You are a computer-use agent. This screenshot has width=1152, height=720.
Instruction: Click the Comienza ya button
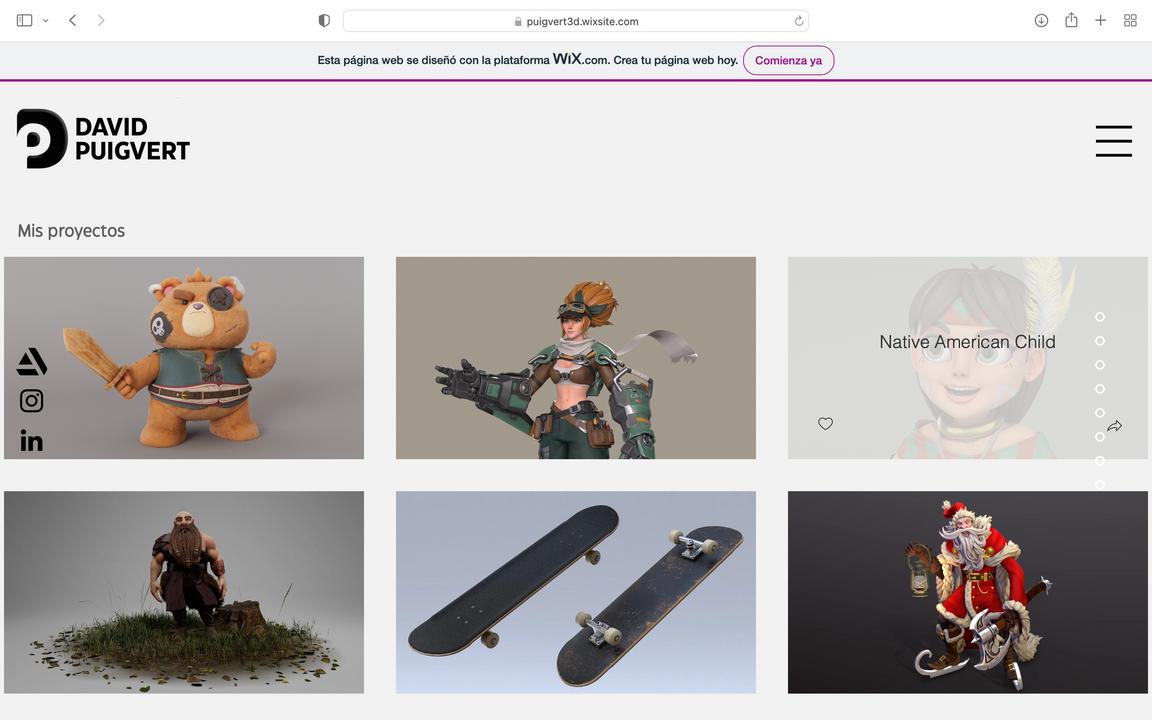pyautogui.click(x=788, y=60)
